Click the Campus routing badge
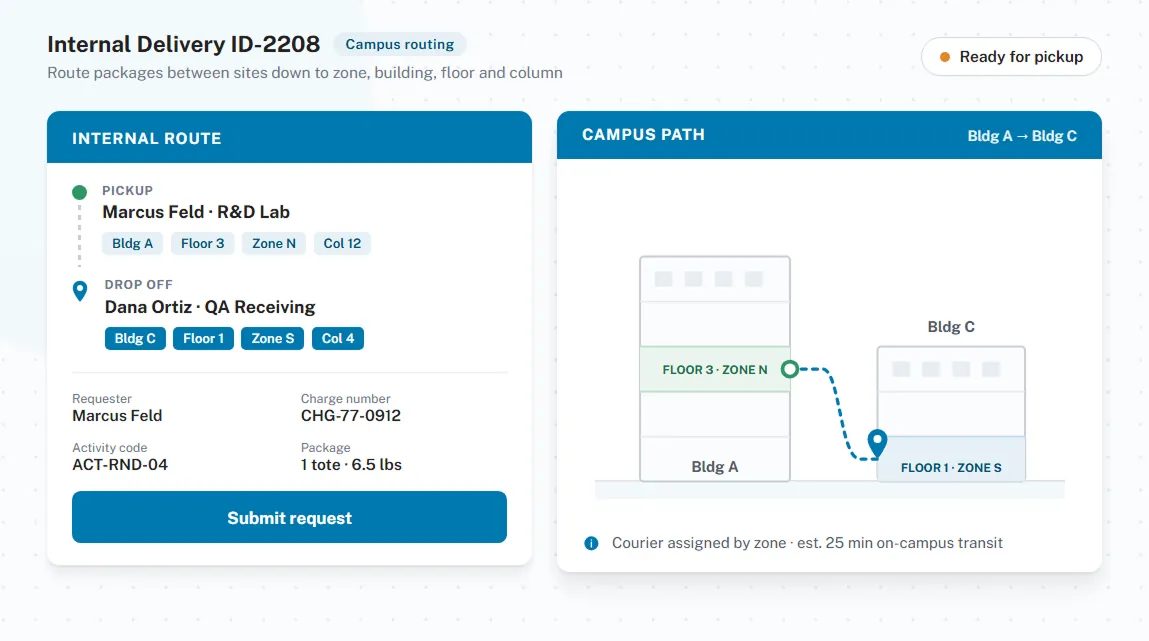The height and width of the screenshot is (641, 1149). (400, 45)
